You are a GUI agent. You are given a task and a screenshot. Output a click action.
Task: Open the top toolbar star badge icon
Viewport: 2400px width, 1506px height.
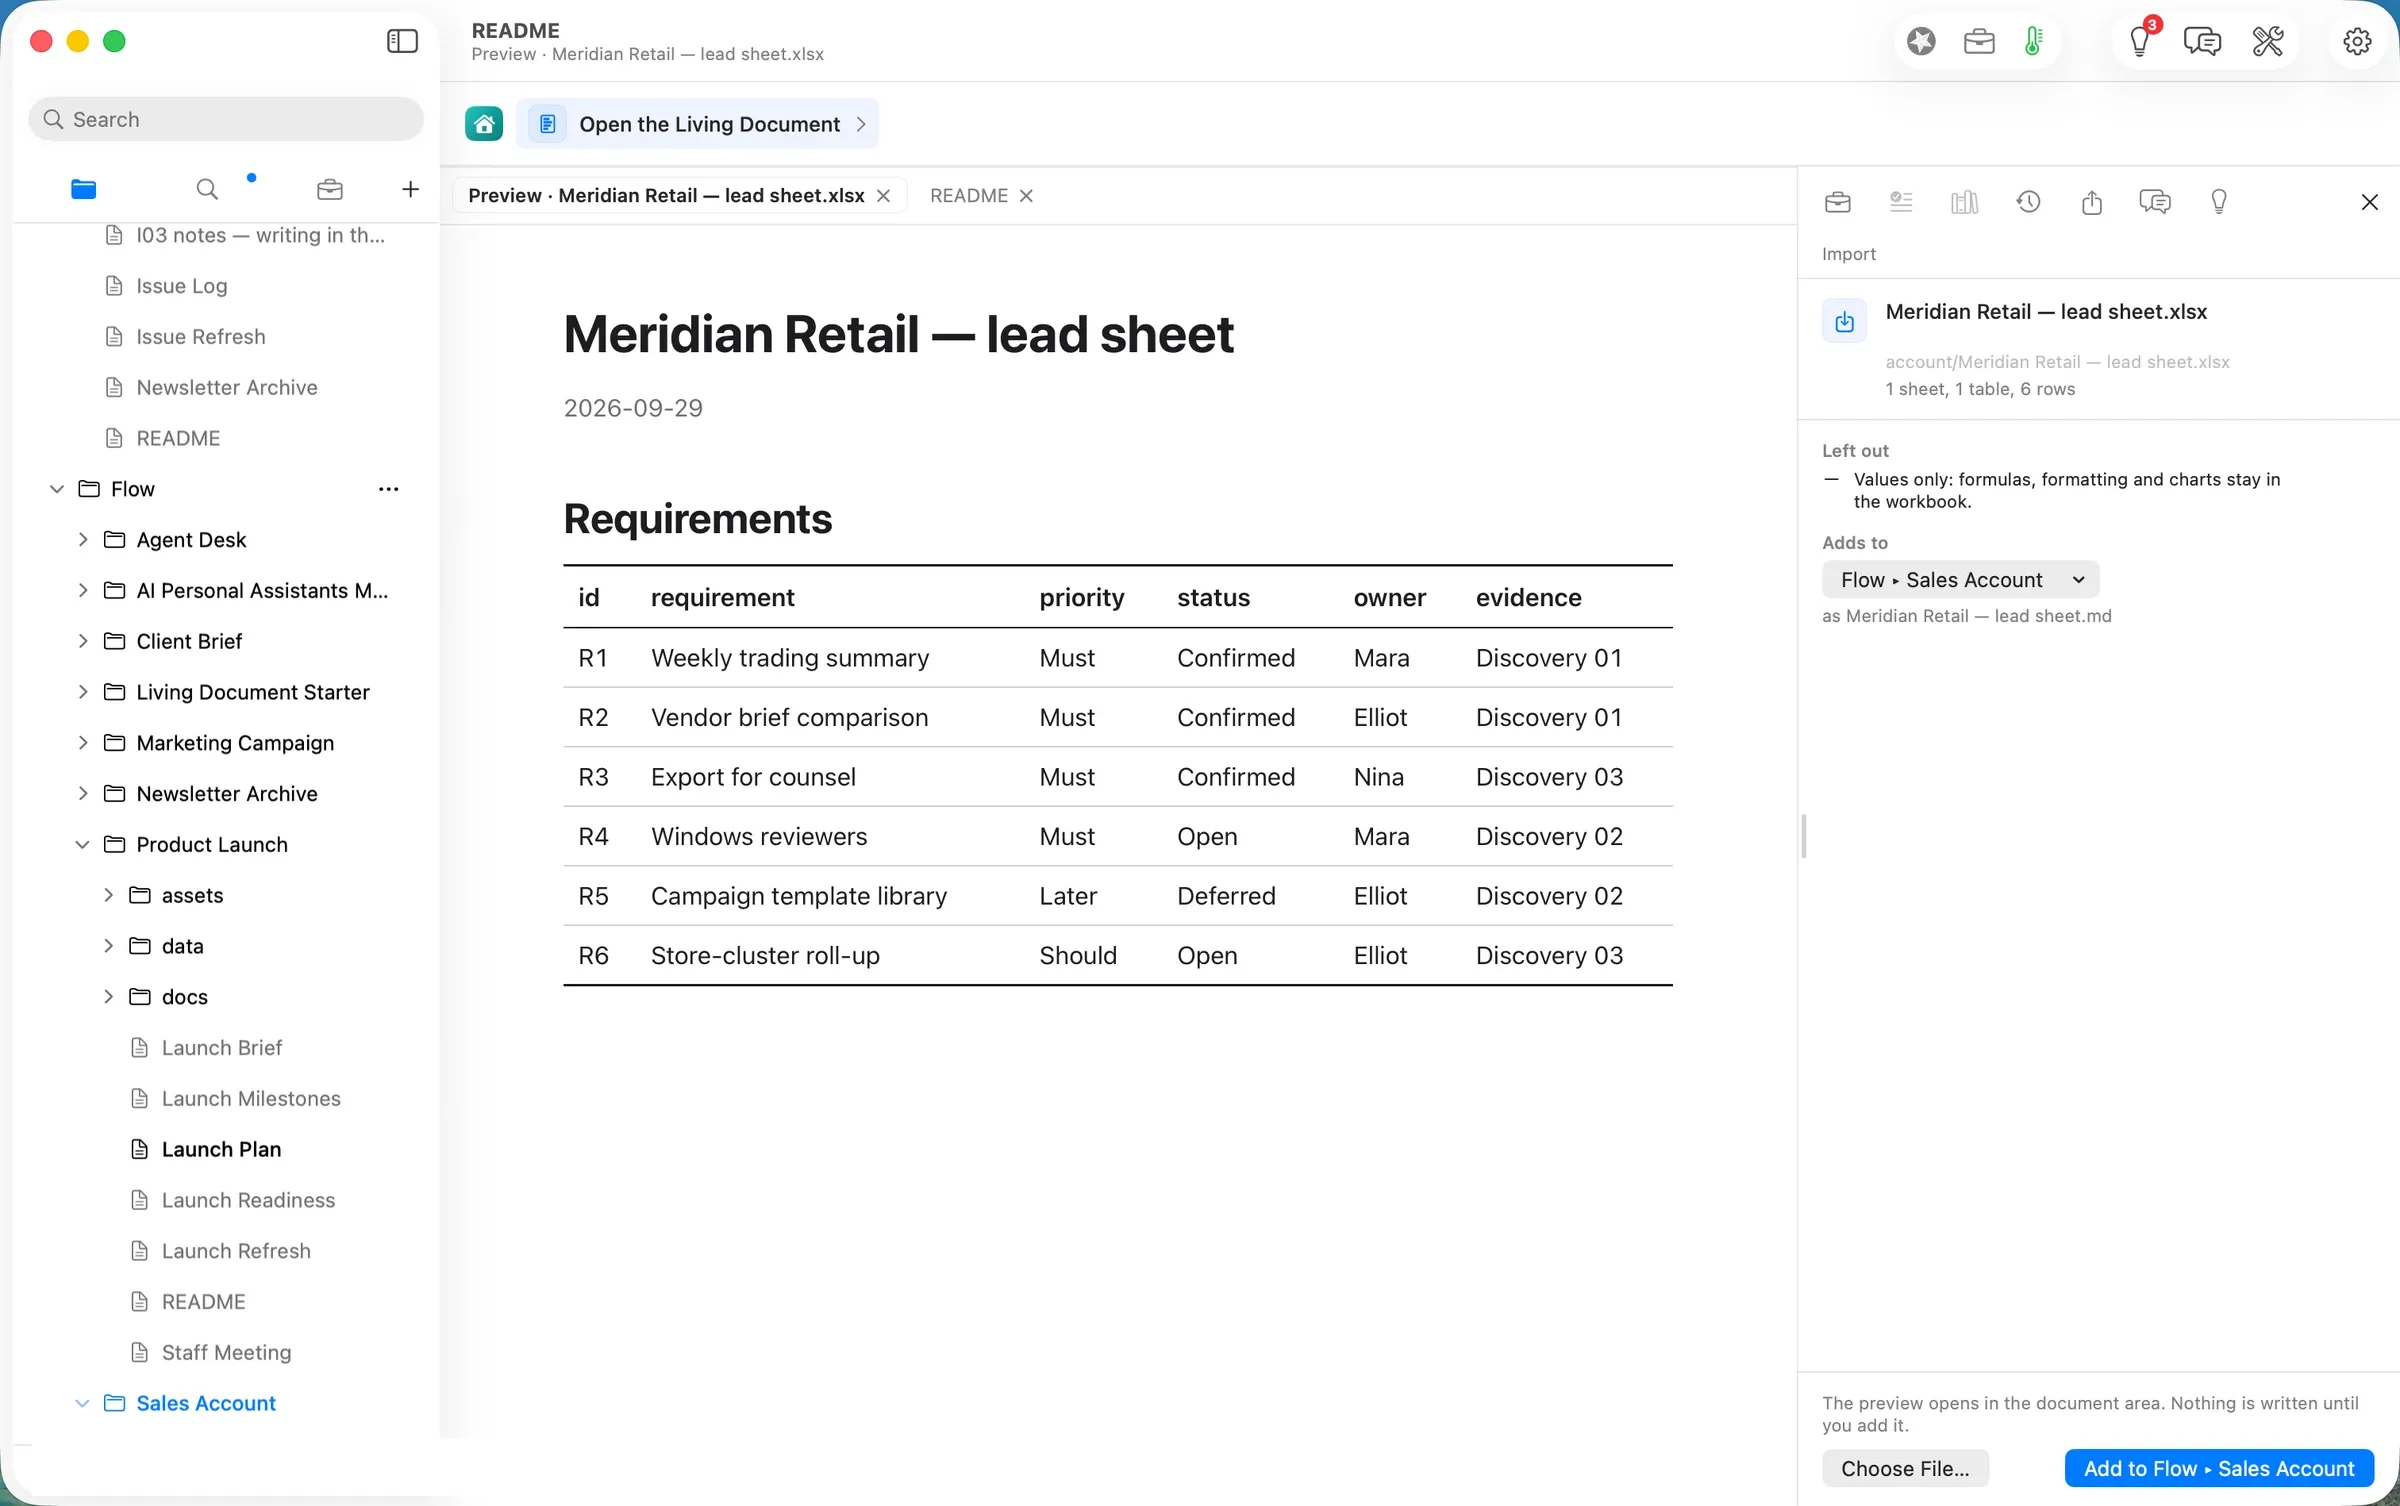(x=1921, y=41)
